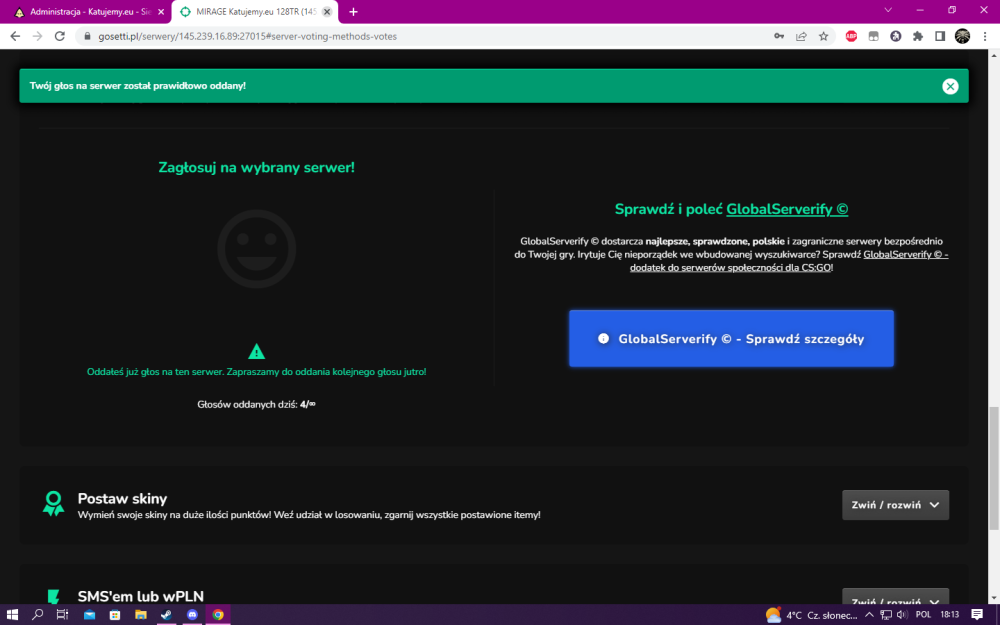
Task: Click the page vertical scrollbar thumb
Action: click(994, 468)
